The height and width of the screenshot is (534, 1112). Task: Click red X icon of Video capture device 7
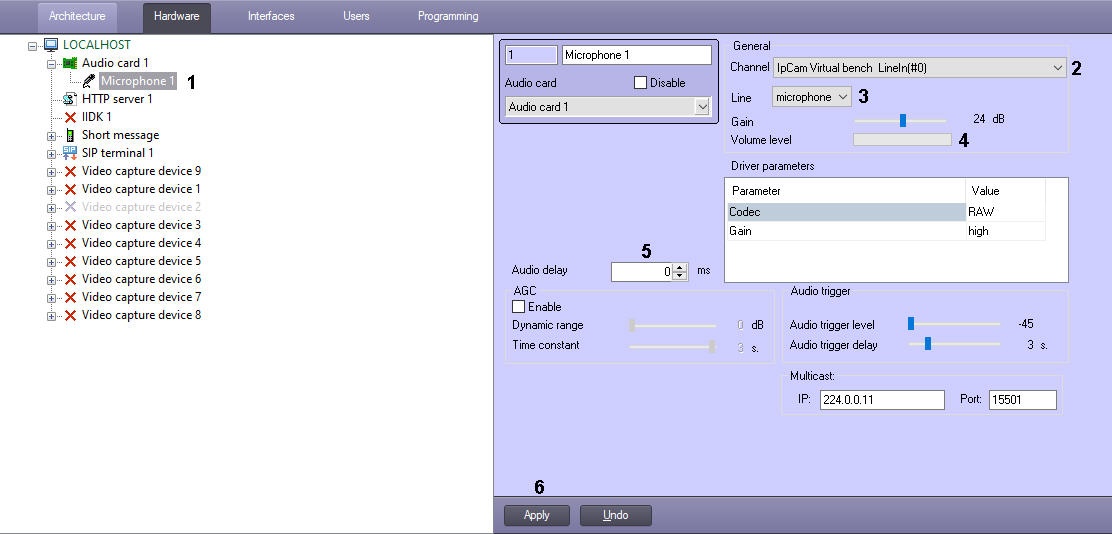coord(70,297)
